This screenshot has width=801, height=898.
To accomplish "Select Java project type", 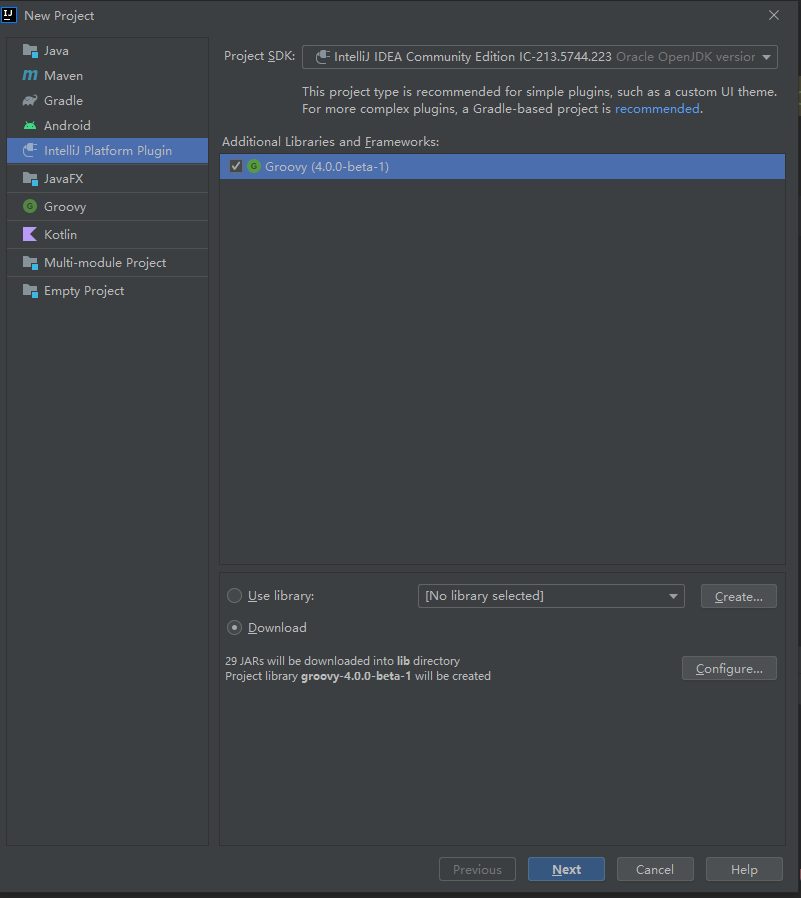I will (107, 51).
